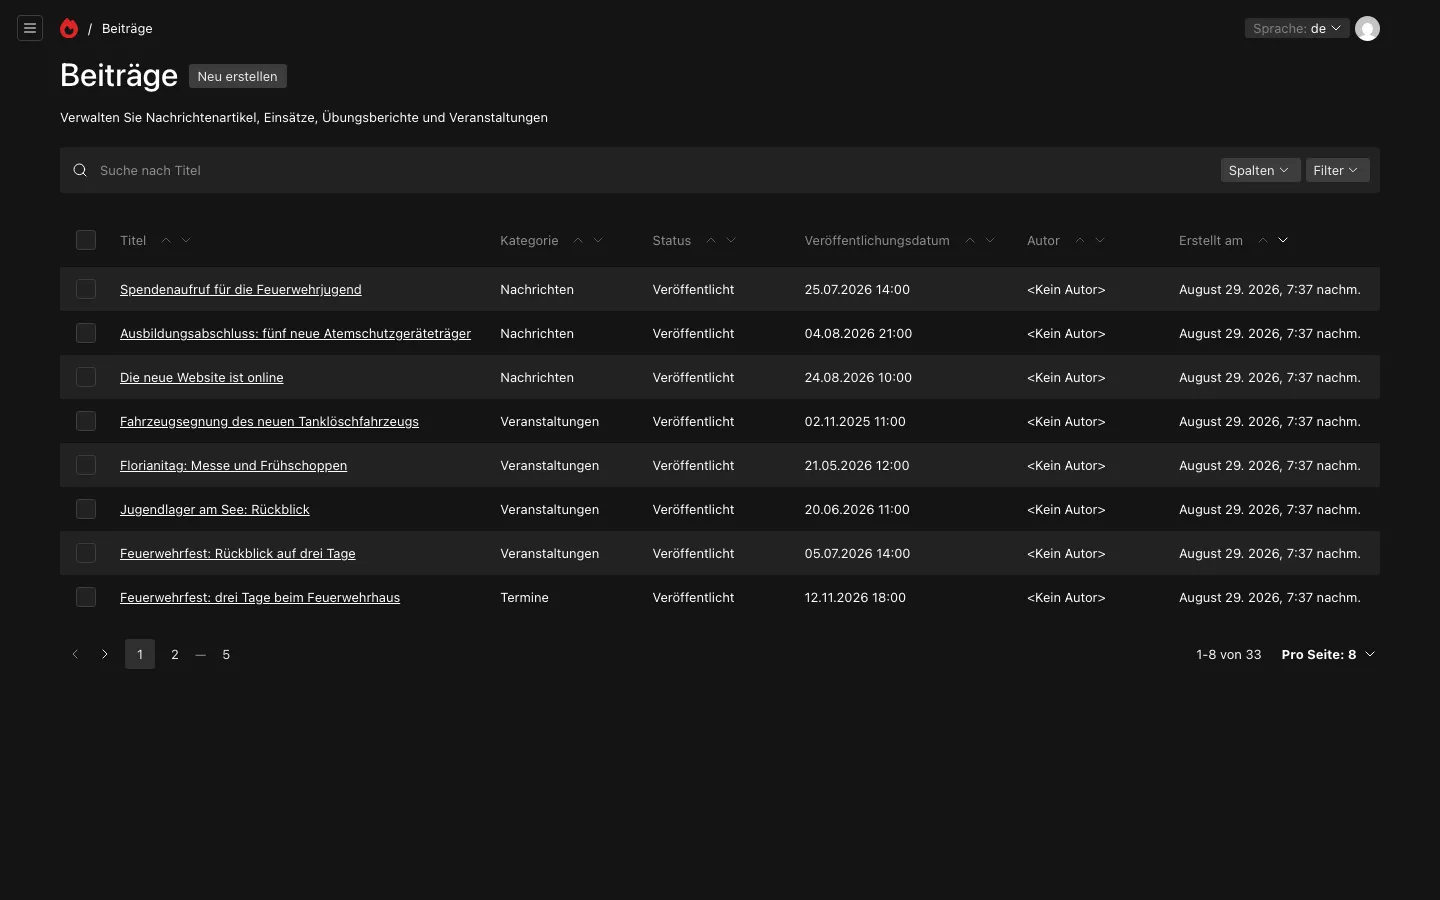
Task: Click the Veröffentlichungsdatum column header label
Action: pos(877,240)
